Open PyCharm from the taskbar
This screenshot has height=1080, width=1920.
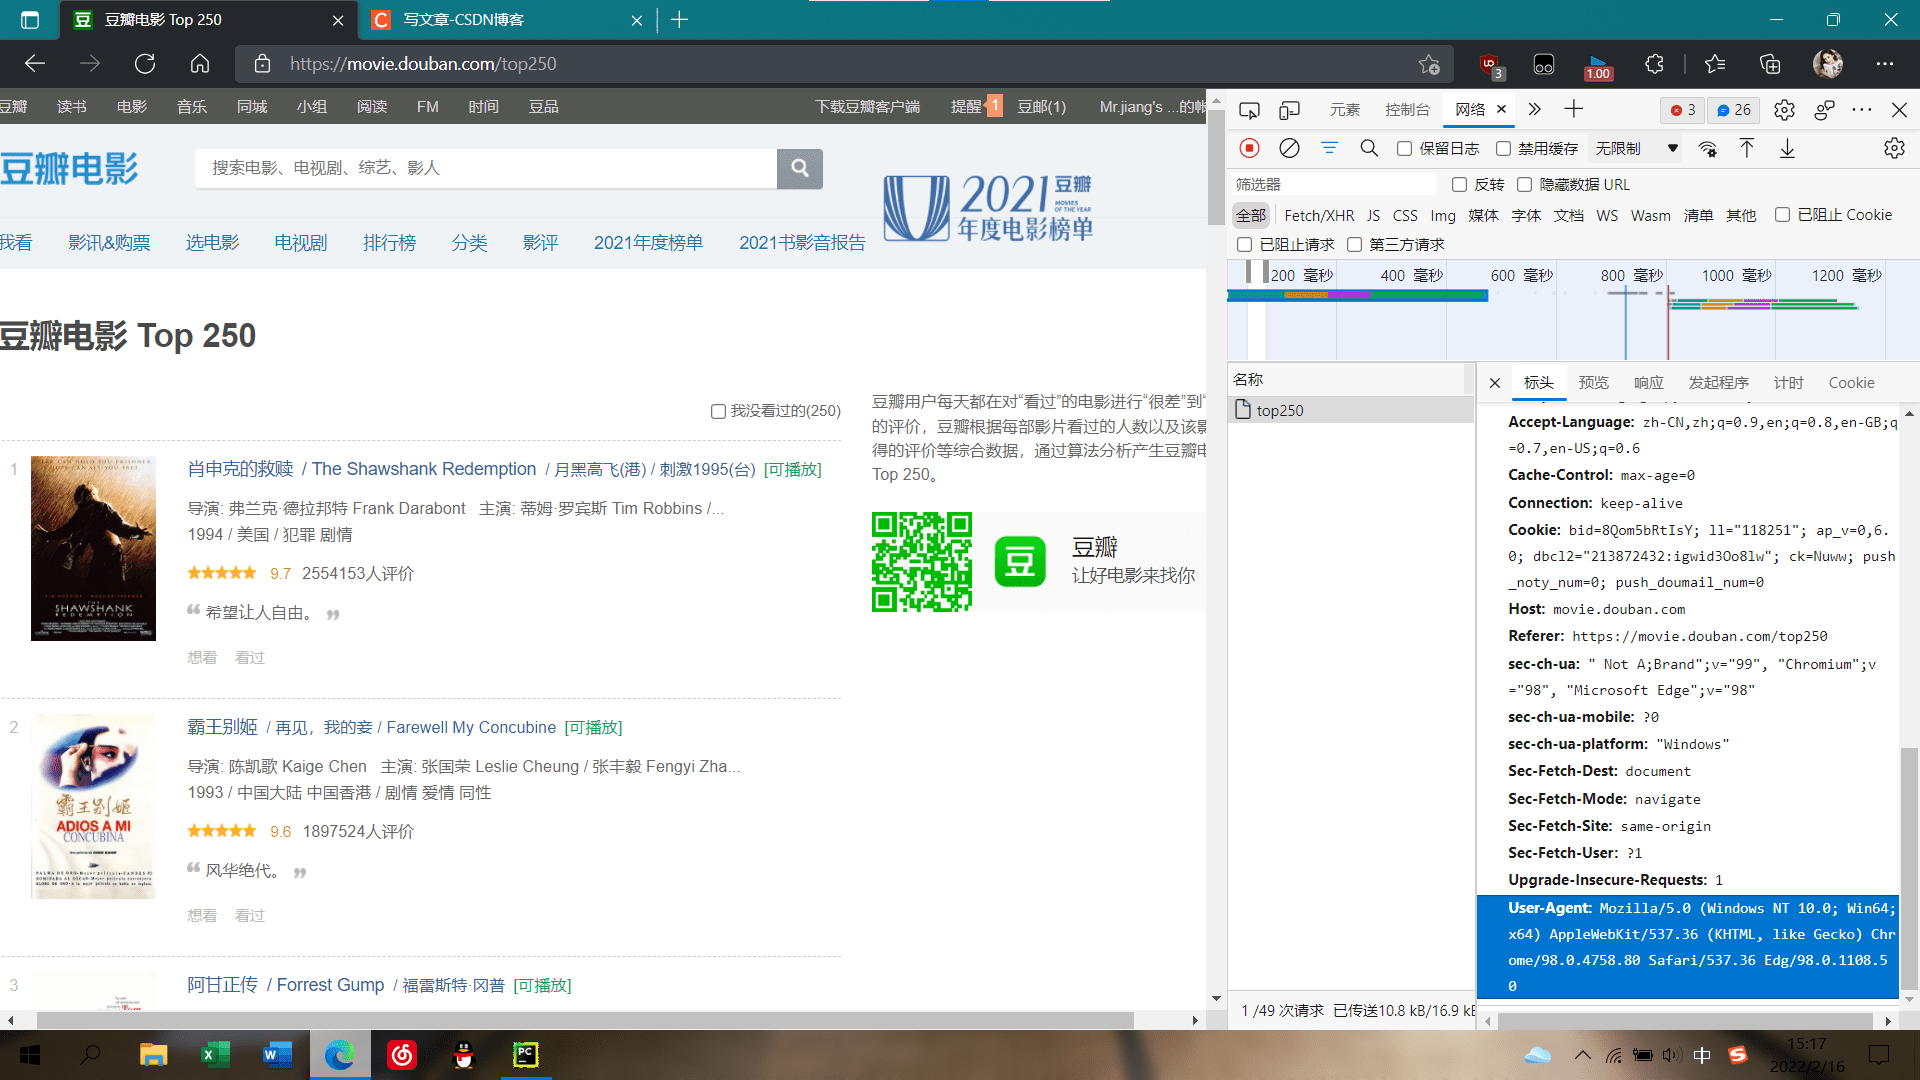coord(525,1054)
